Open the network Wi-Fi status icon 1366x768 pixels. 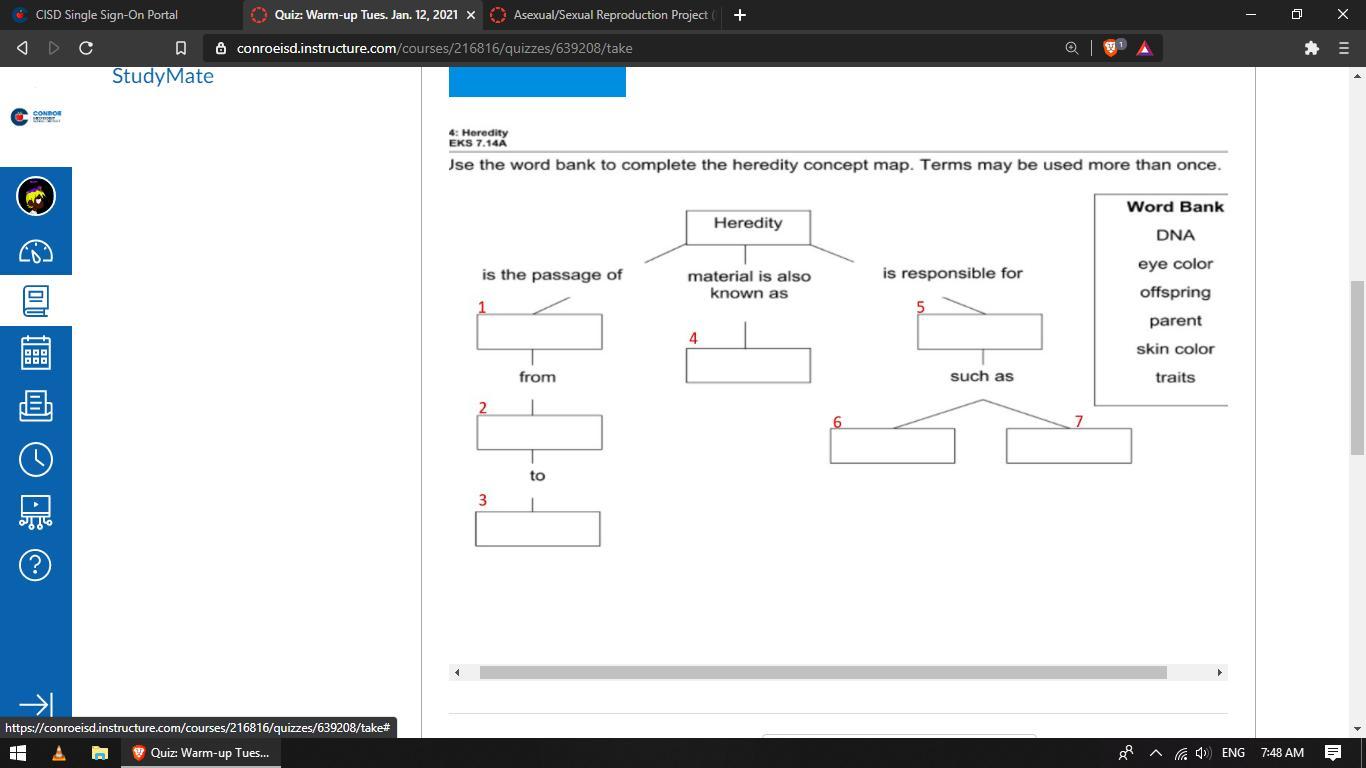[1181, 753]
